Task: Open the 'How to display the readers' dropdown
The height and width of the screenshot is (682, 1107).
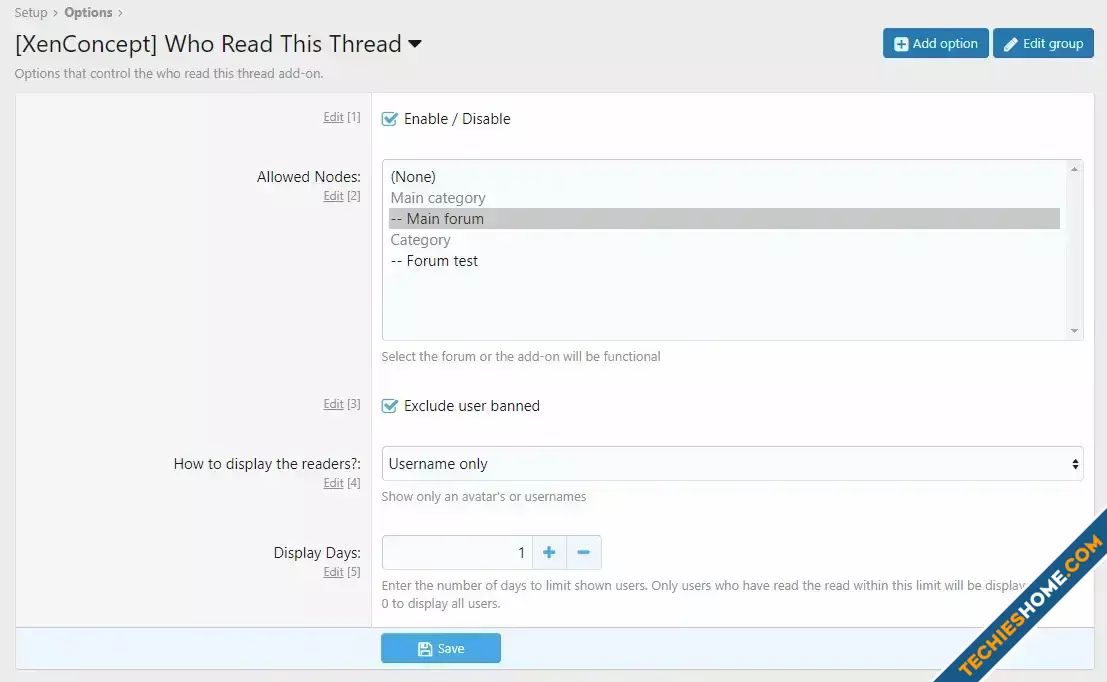Action: 732,464
